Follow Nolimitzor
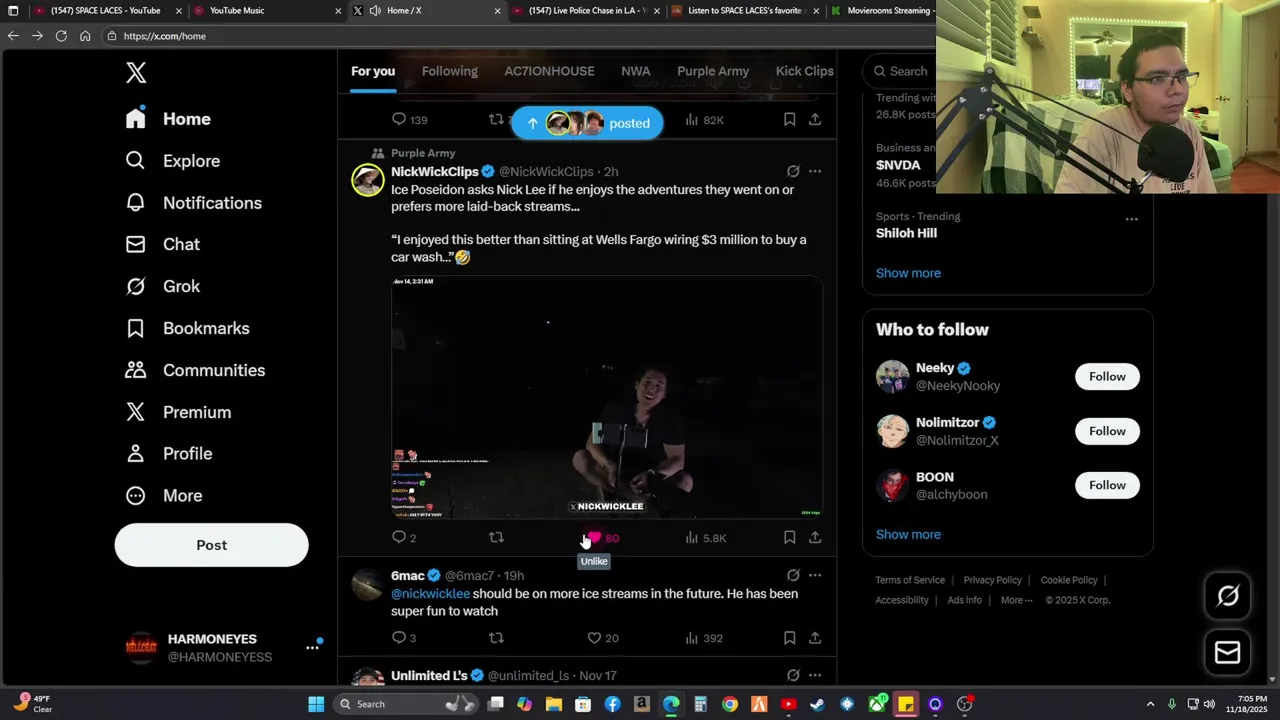The width and height of the screenshot is (1280, 720). click(x=1107, y=431)
